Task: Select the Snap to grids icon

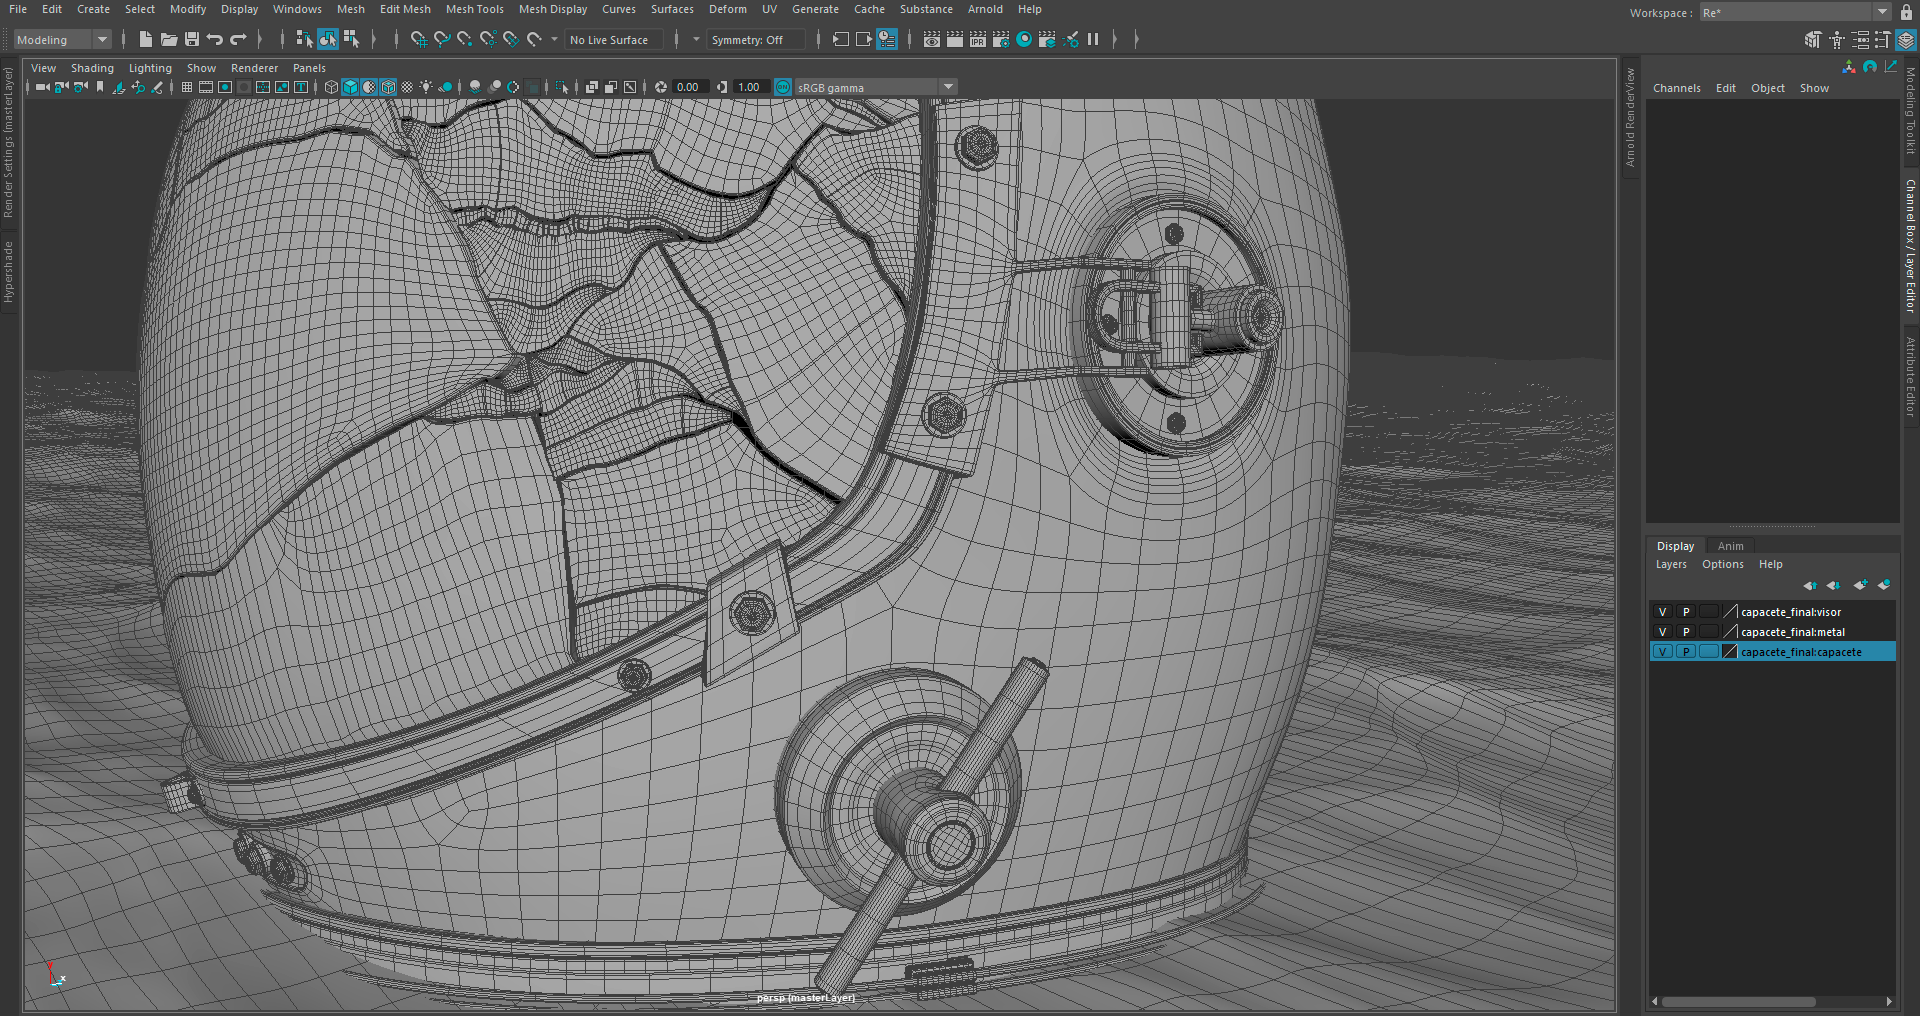Action: [418, 40]
